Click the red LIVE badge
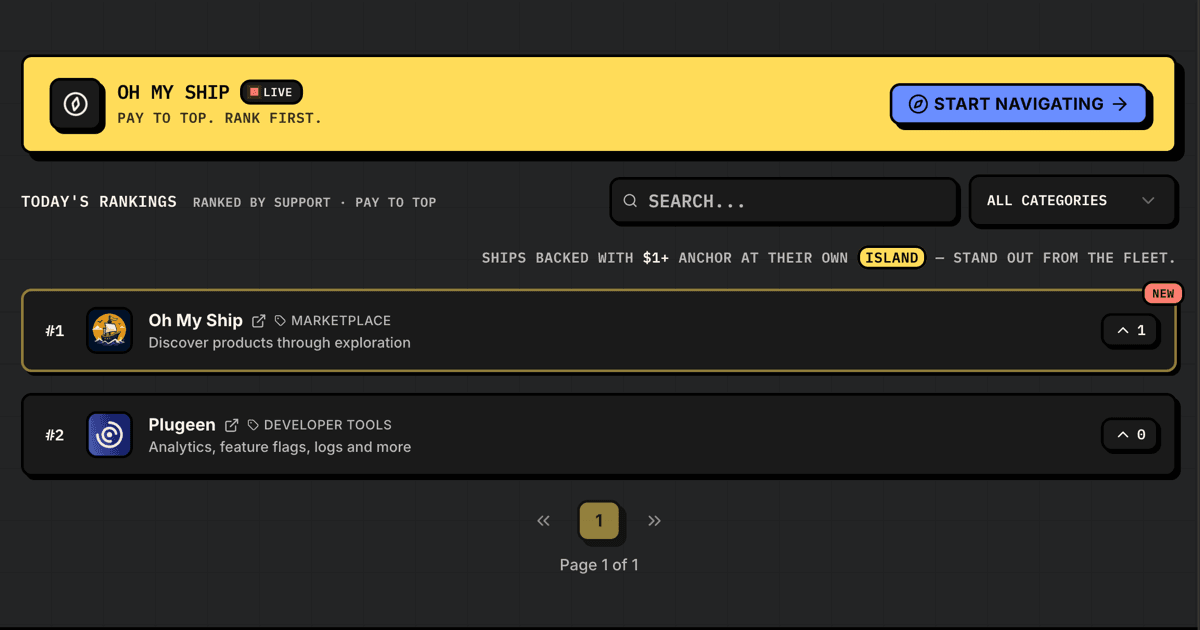Image resolution: width=1200 pixels, height=630 pixels. pyautogui.click(x=271, y=92)
